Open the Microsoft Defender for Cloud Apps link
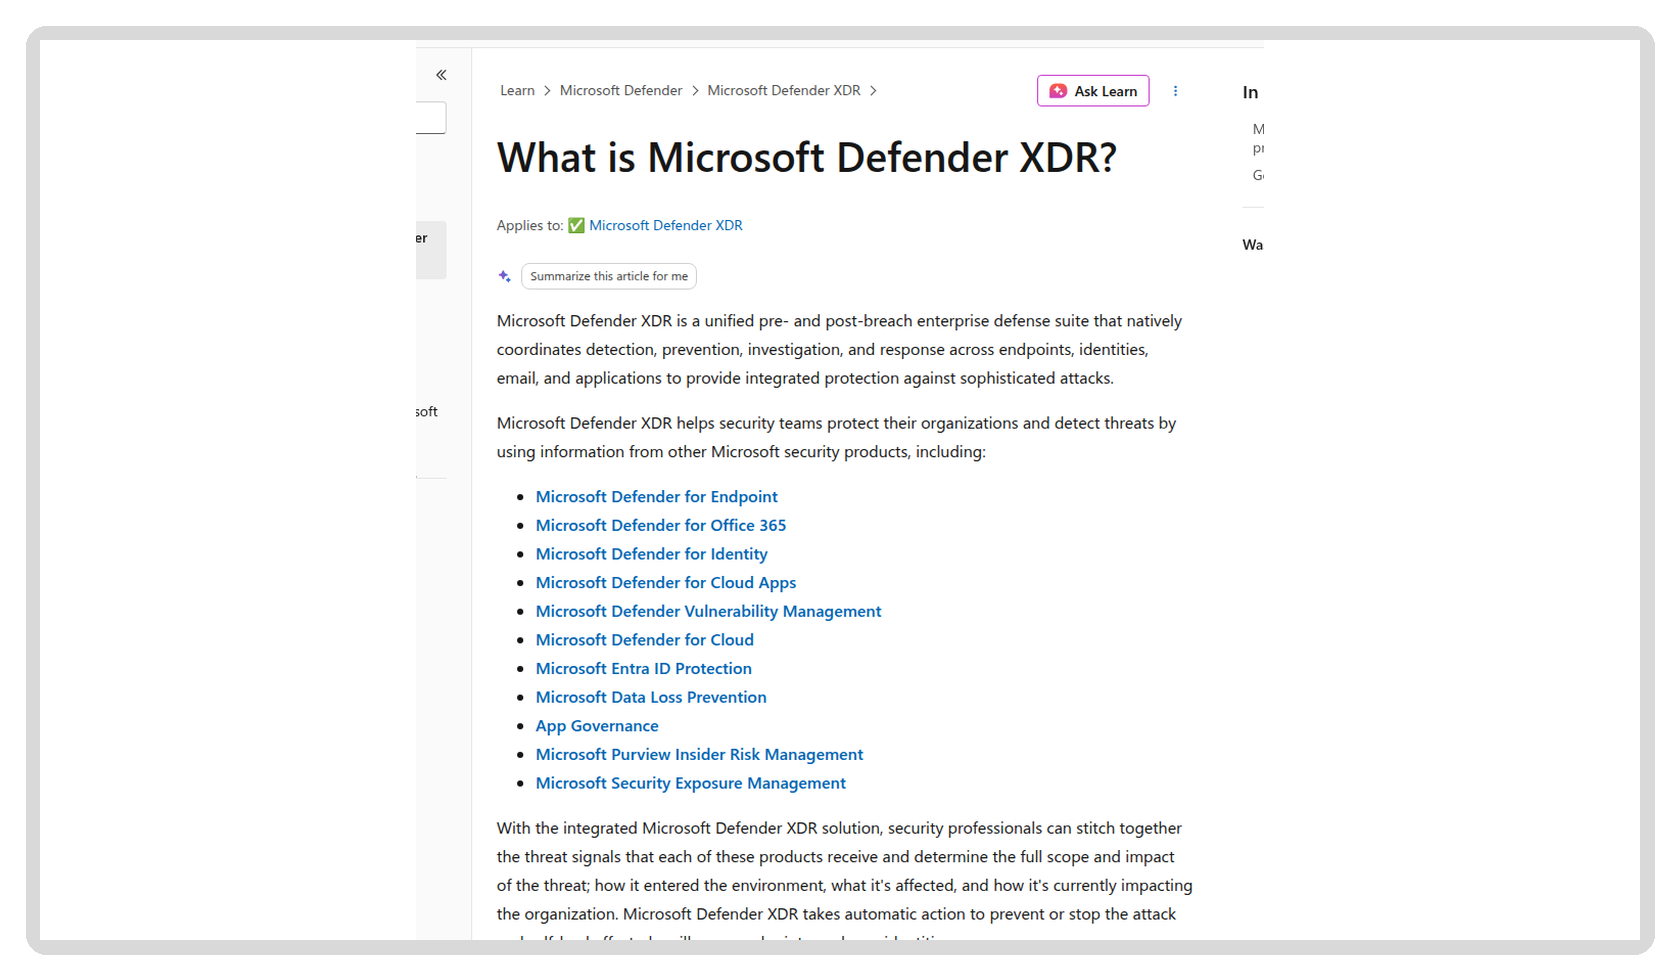This screenshot has width=1680, height=980. click(x=666, y=583)
